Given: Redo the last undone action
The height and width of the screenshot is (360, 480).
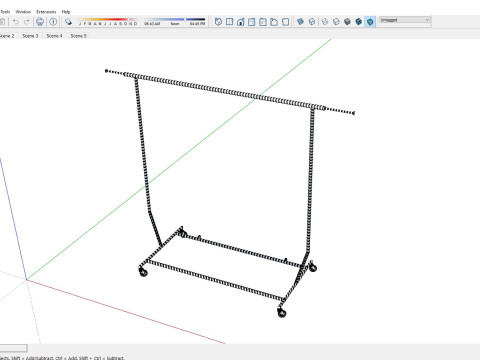Looking at the screenshot, I should (x=27, y=22).
